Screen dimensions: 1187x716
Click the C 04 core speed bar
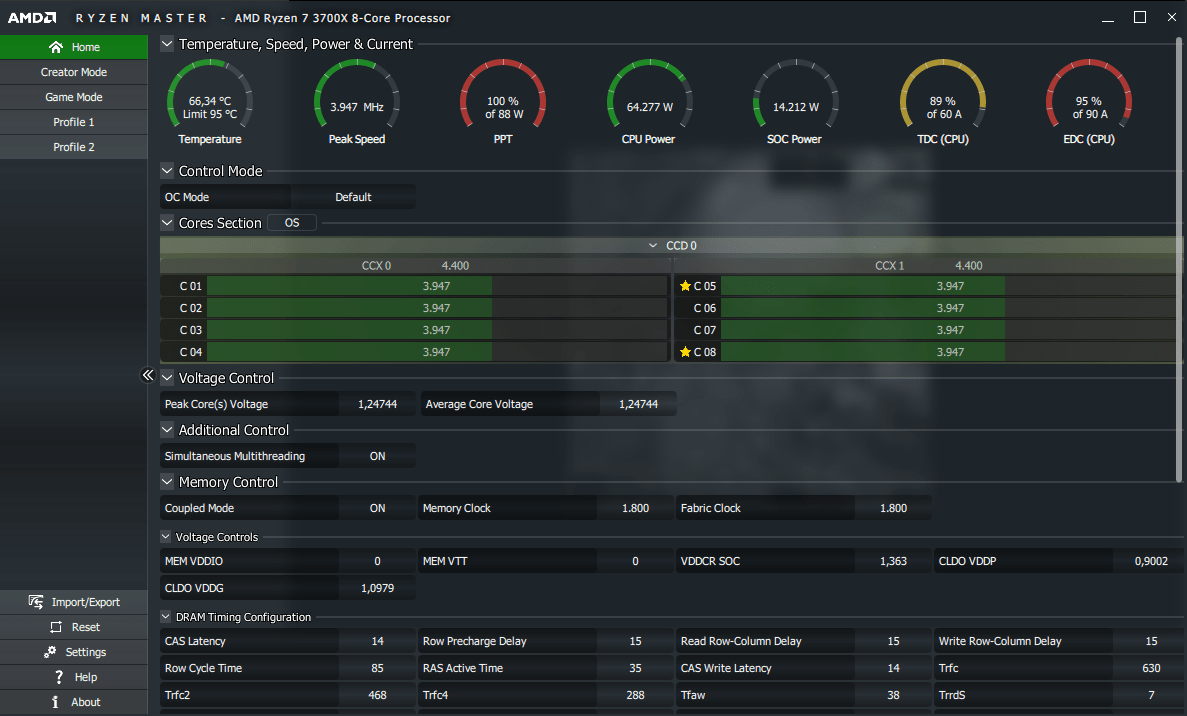437,352
